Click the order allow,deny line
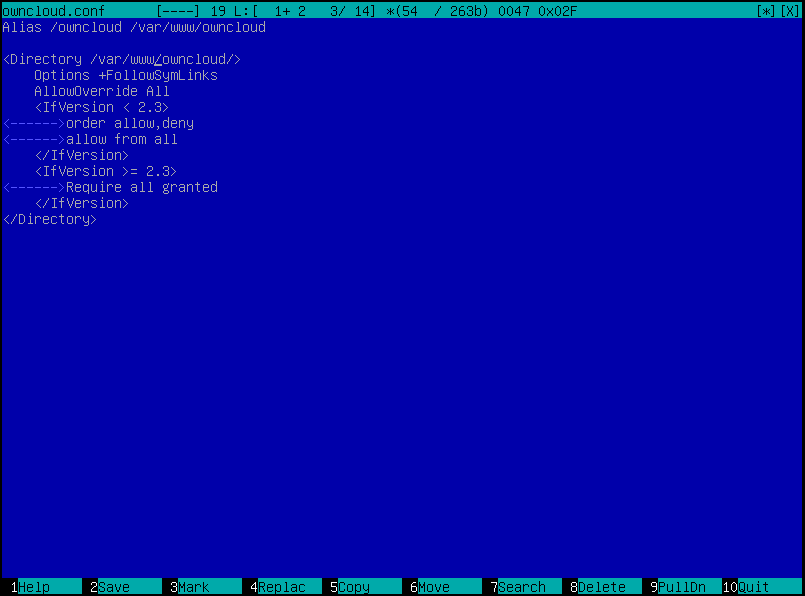 [x=130, y=123]
